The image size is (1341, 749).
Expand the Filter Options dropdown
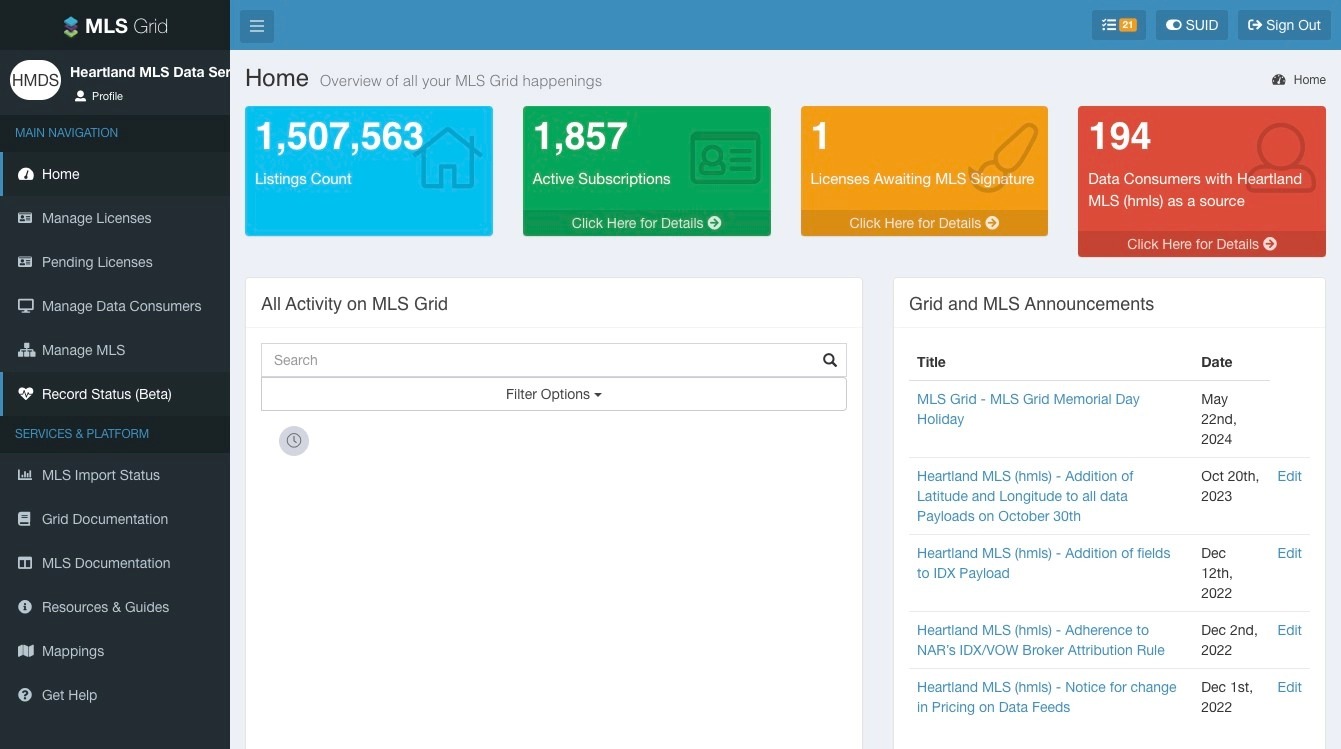(x=554, y=394)
